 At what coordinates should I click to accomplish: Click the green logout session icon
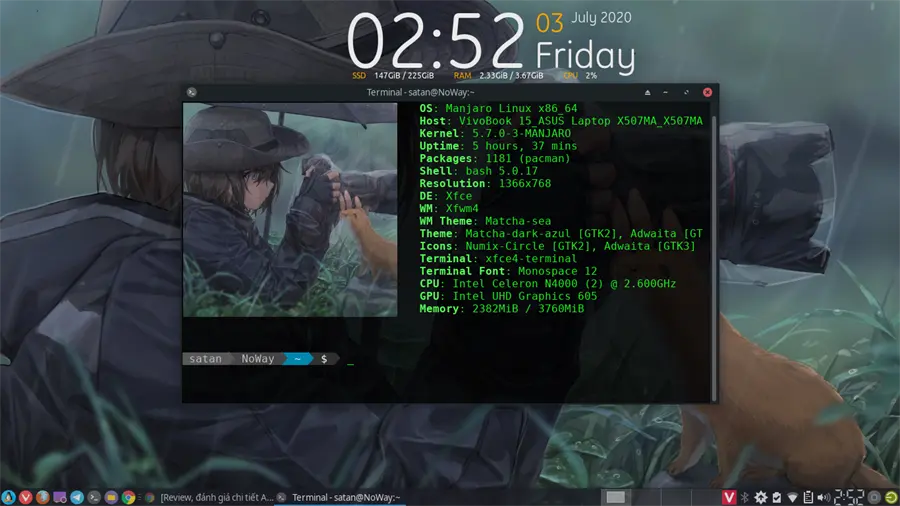[891, 497]
